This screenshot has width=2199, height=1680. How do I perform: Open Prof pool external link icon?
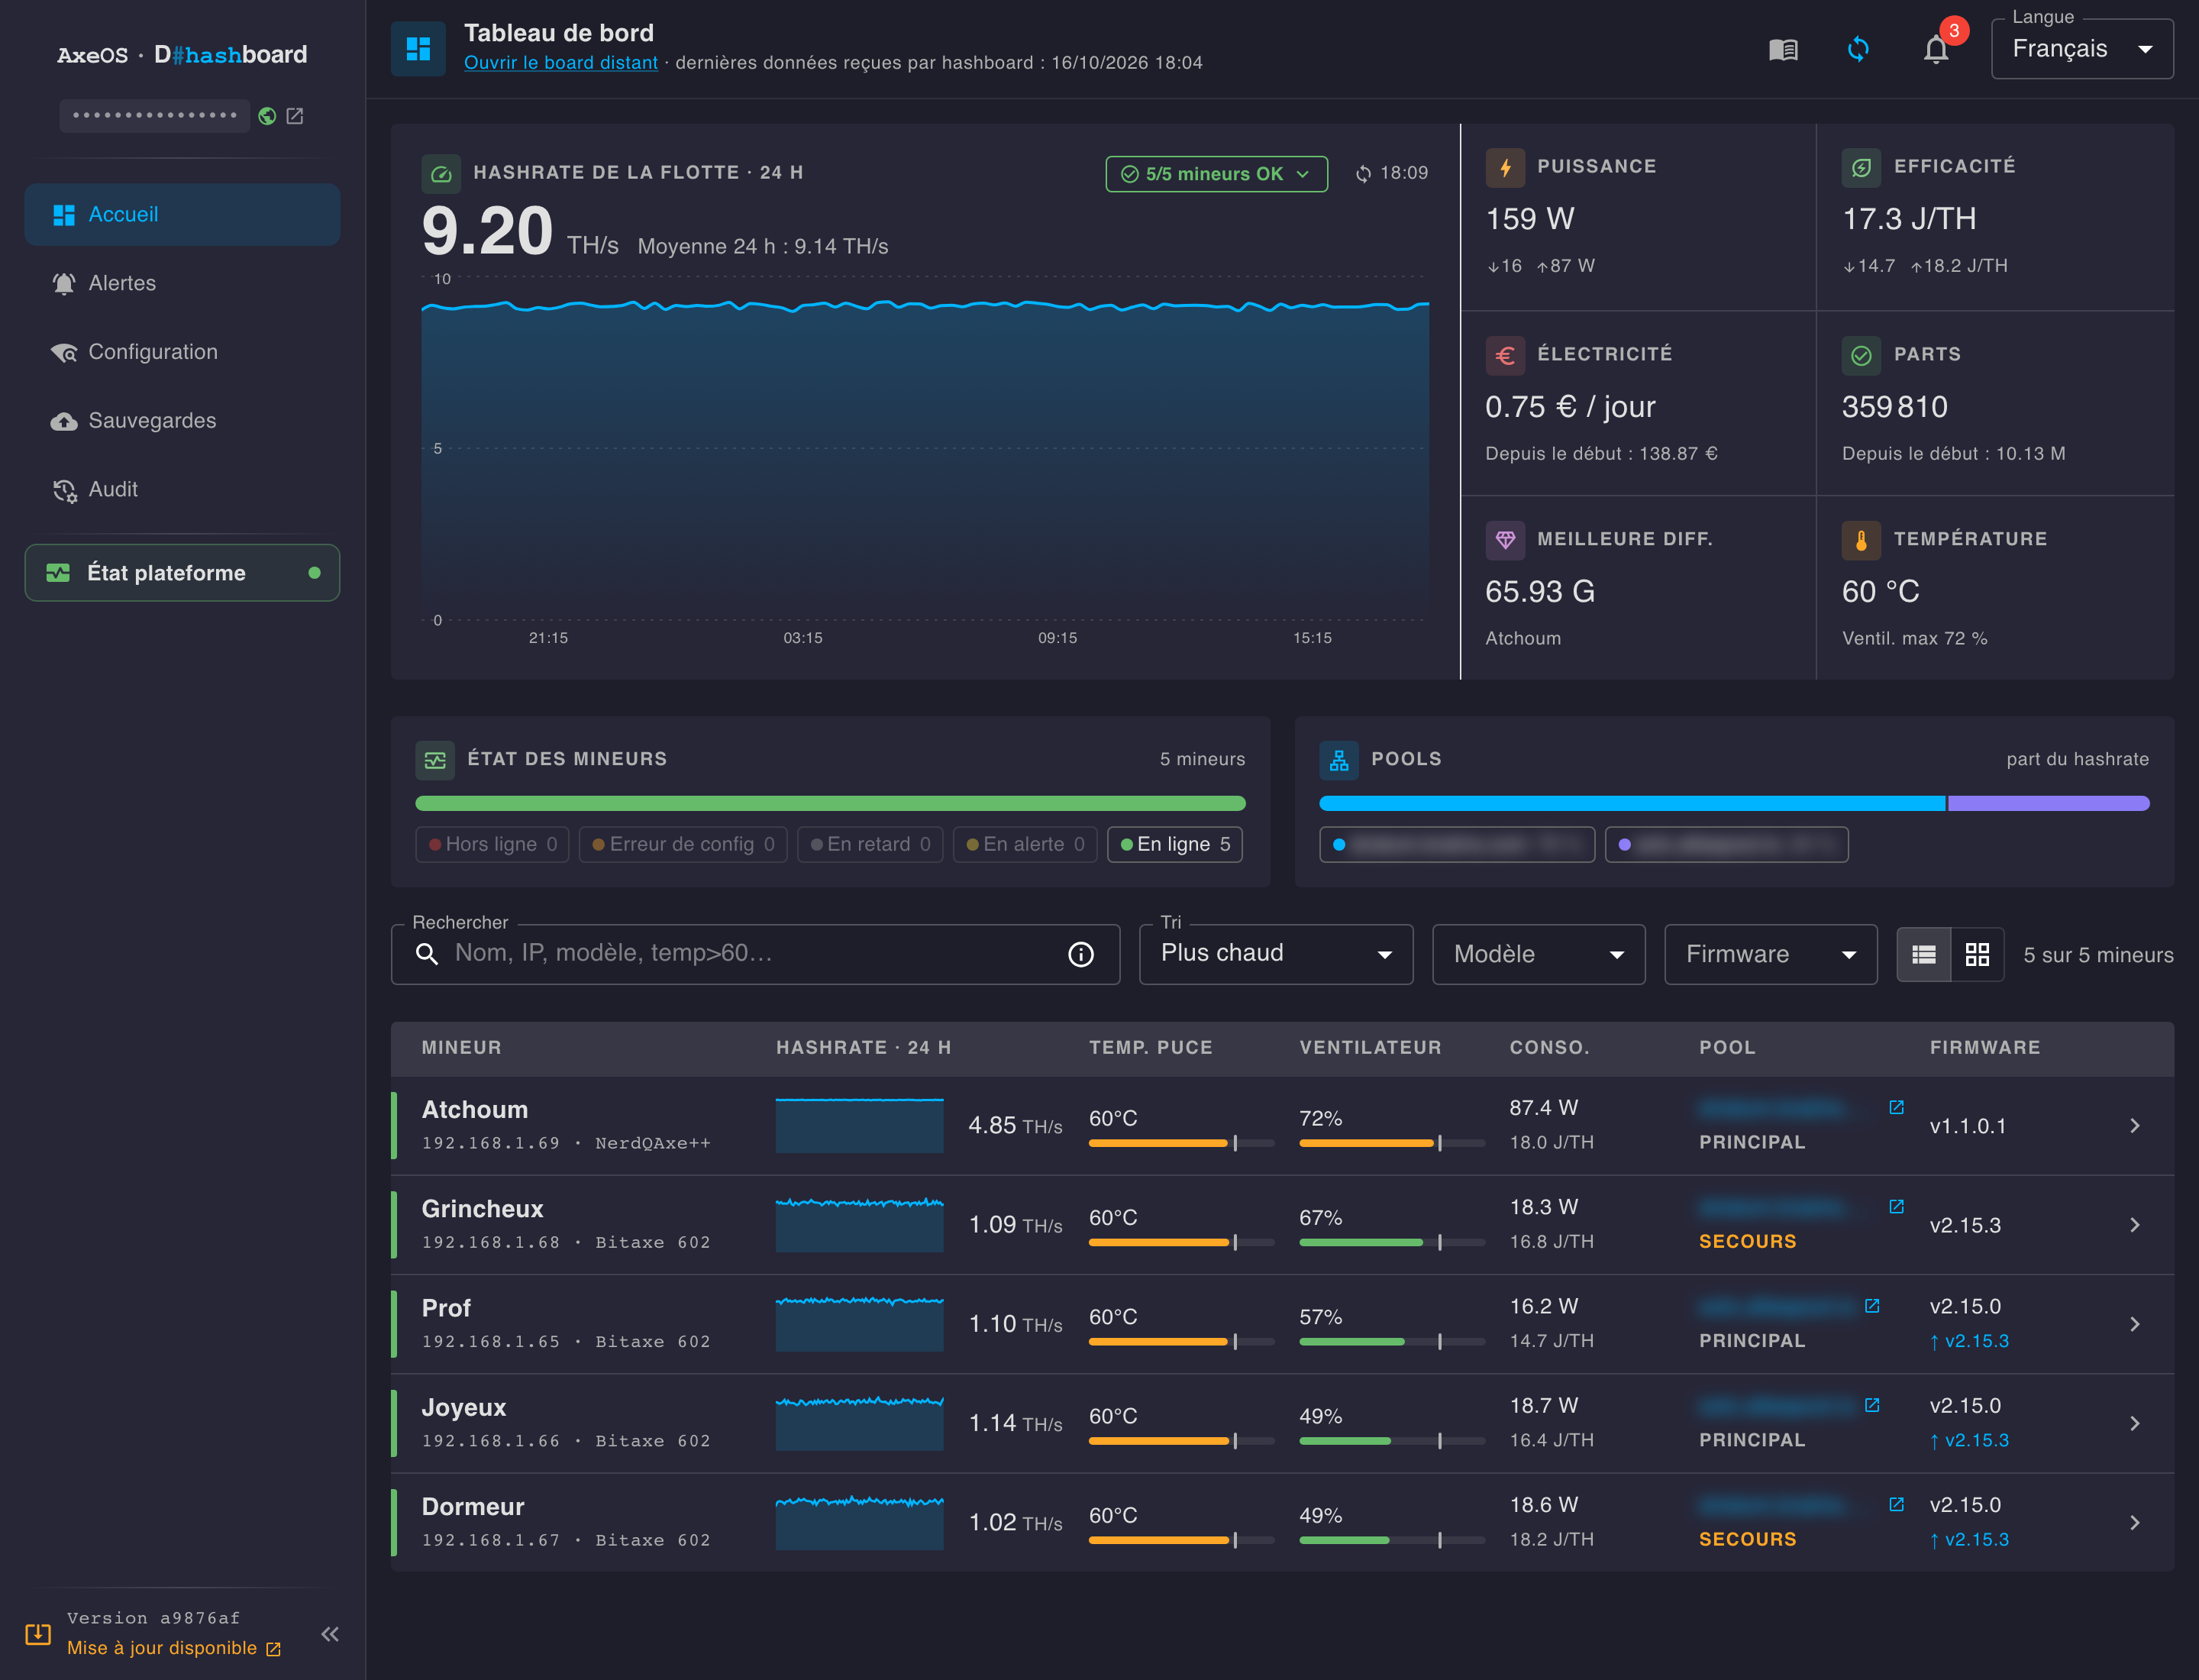1872,1306
